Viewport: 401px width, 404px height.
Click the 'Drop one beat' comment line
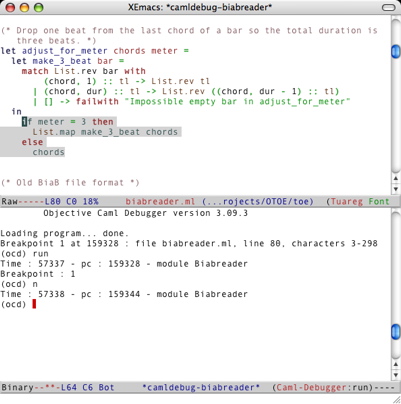[189, 31]
